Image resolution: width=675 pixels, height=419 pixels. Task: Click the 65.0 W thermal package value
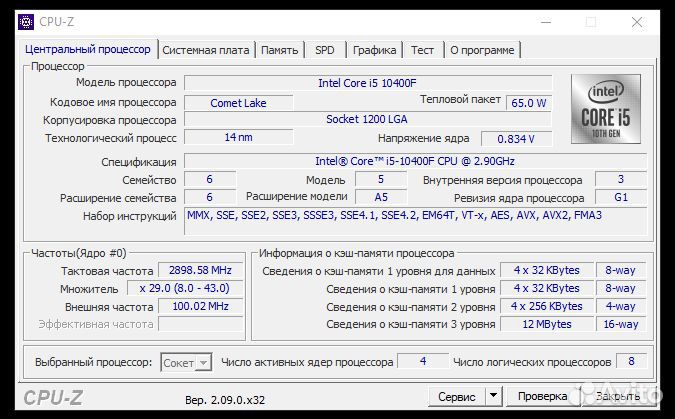pyautogui.click(x=529, y=103)
